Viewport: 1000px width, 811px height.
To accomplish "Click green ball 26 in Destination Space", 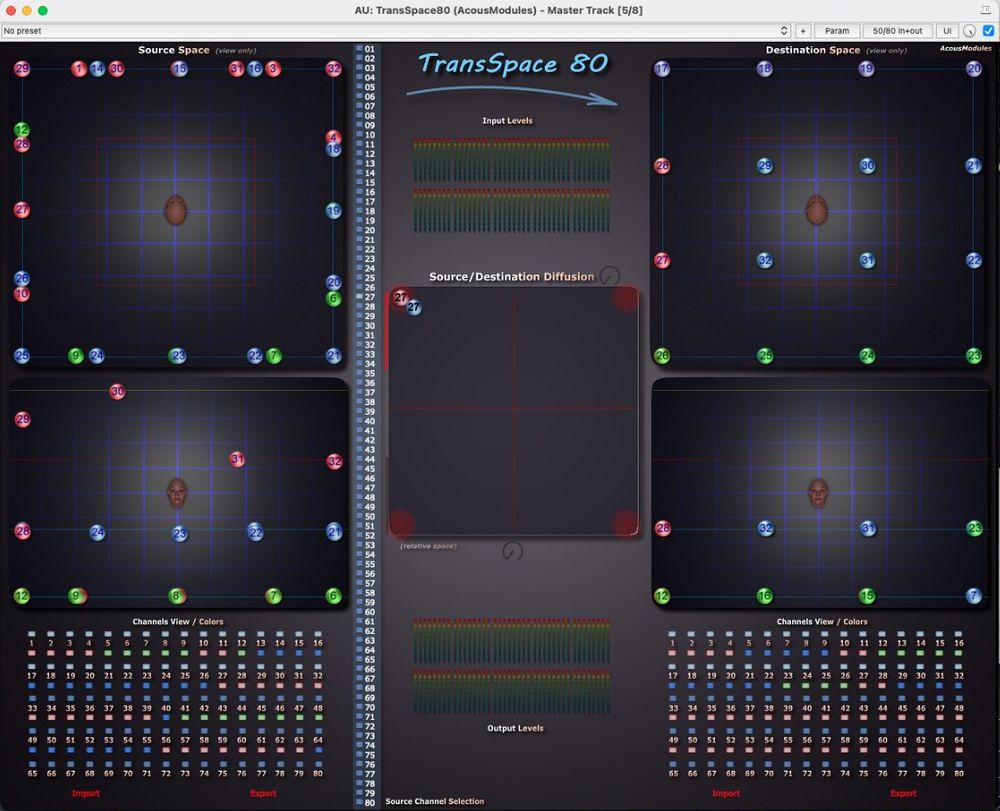I will click(x=662, y=356).
